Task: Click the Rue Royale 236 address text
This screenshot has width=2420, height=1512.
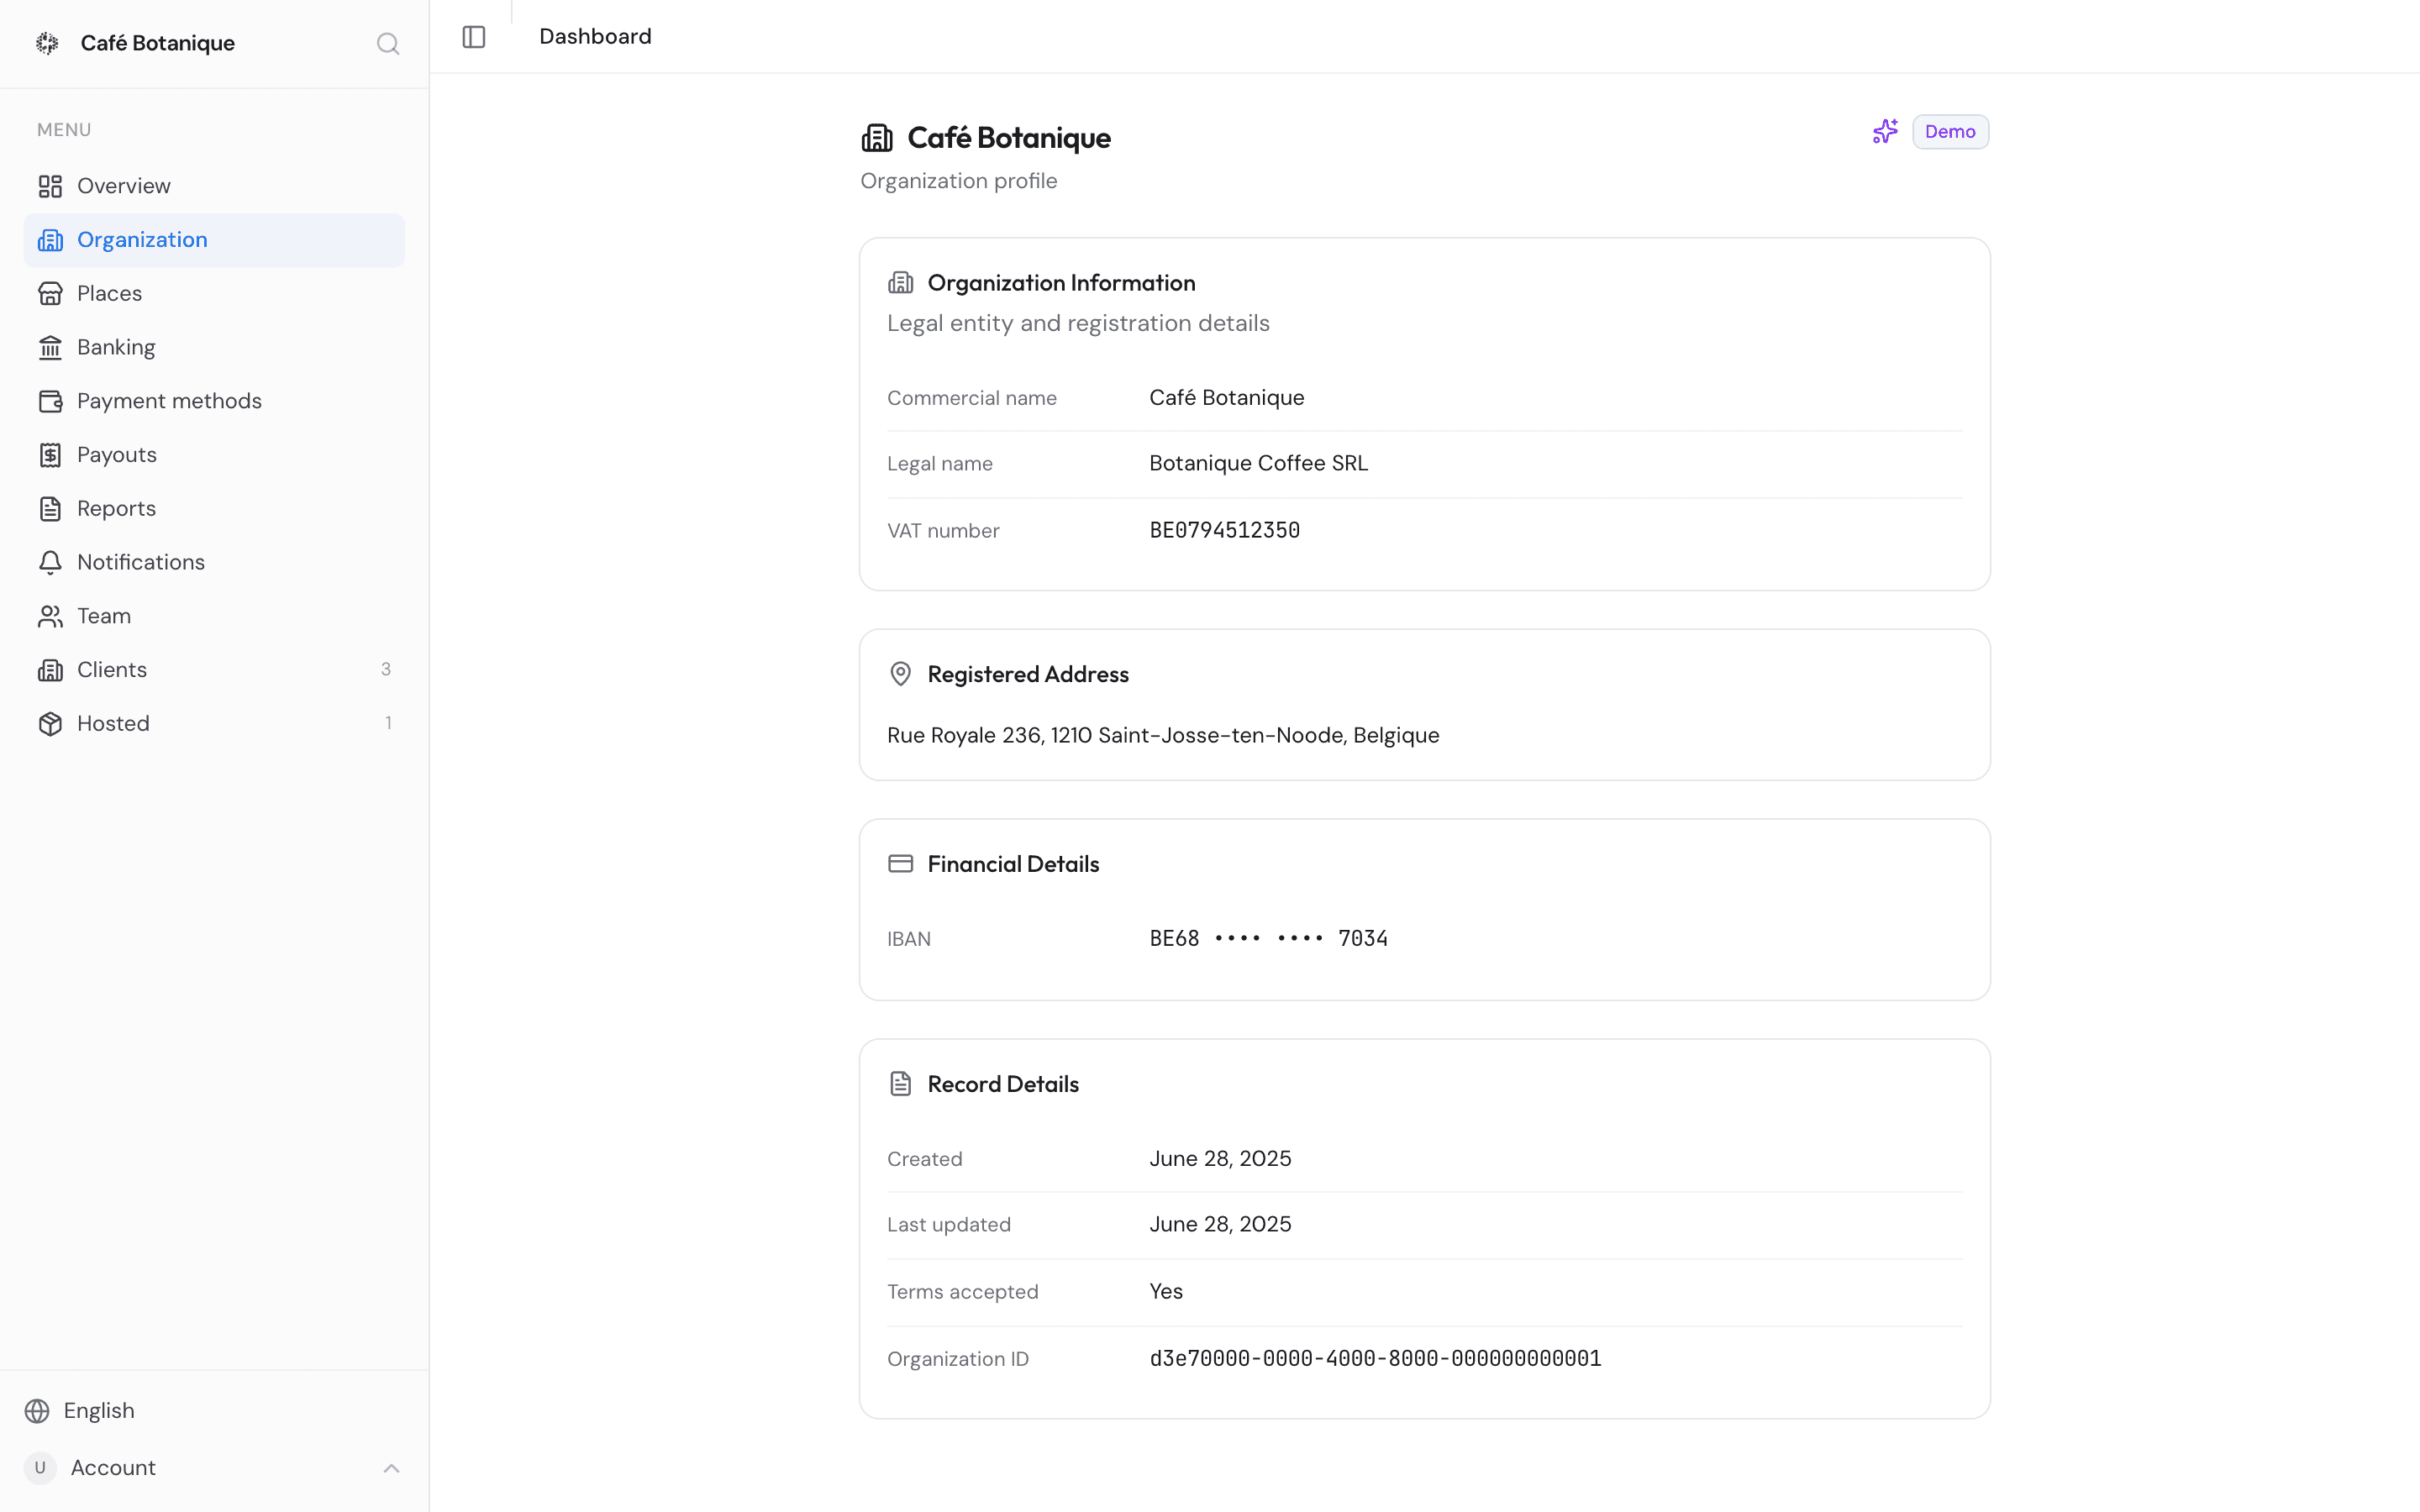Action: pyautogui.click(x=1163, y=736)
